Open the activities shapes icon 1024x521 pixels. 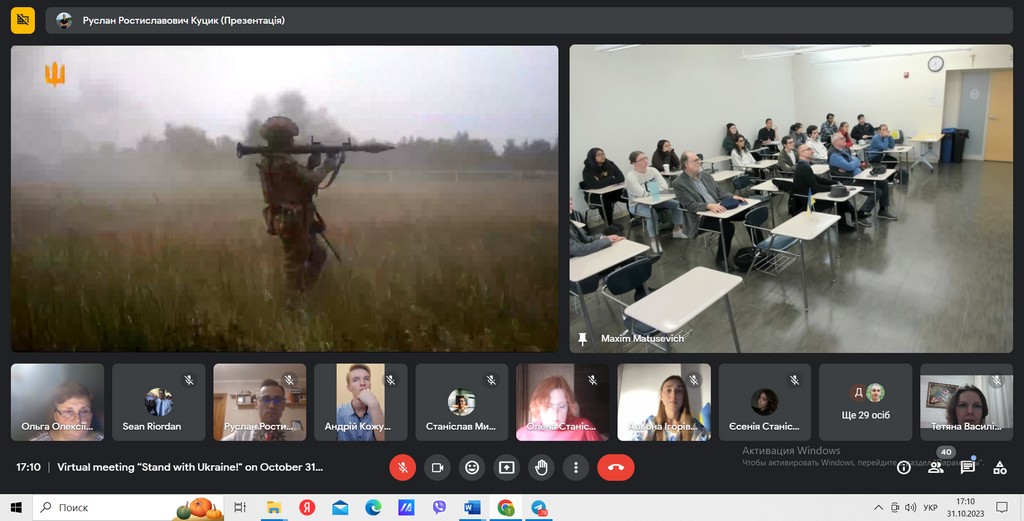(x=1000, y=467)
